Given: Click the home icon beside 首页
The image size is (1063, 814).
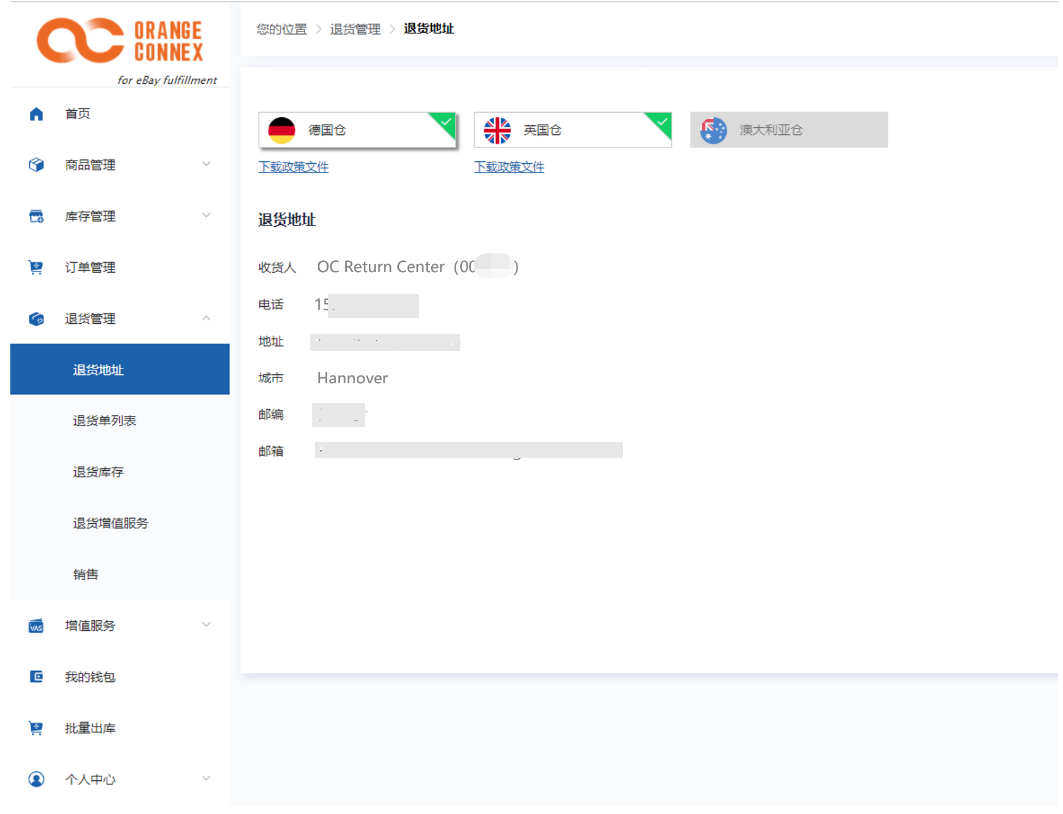Looking at the screenshot, I should tap(37, 114).
